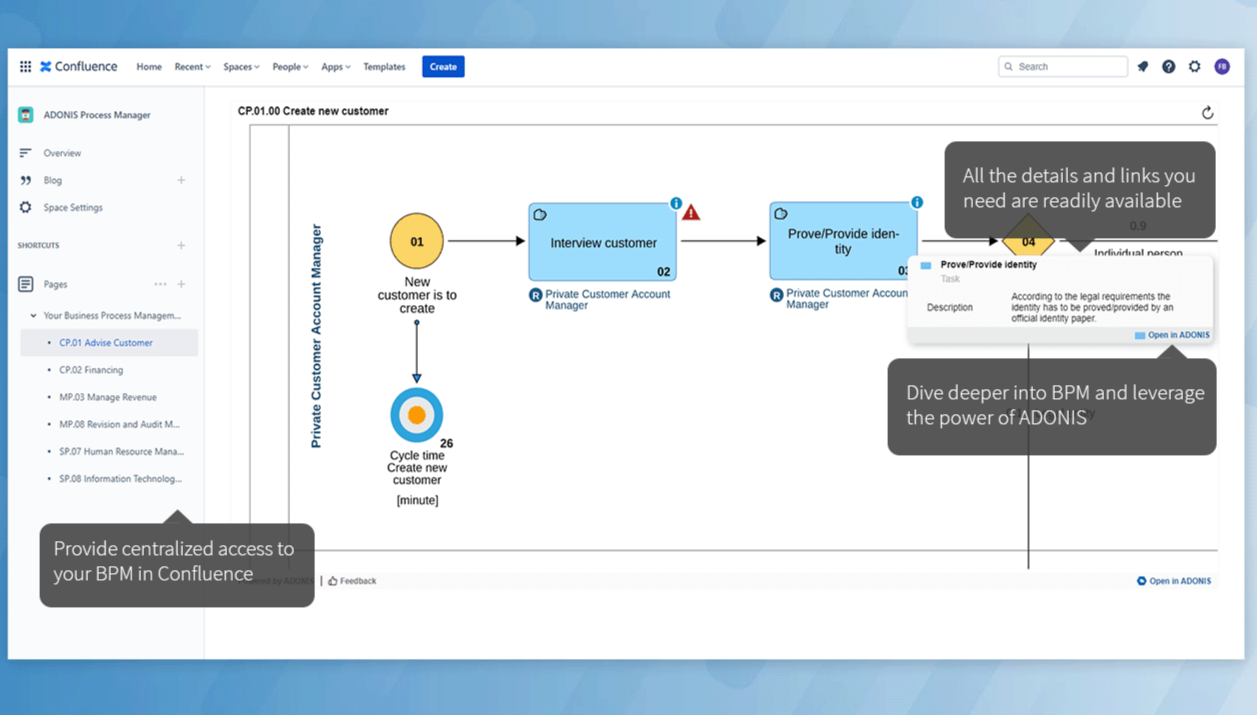Open SP.08 Information Technology page
Screen dimensions: 1257x715
point(121,479)
